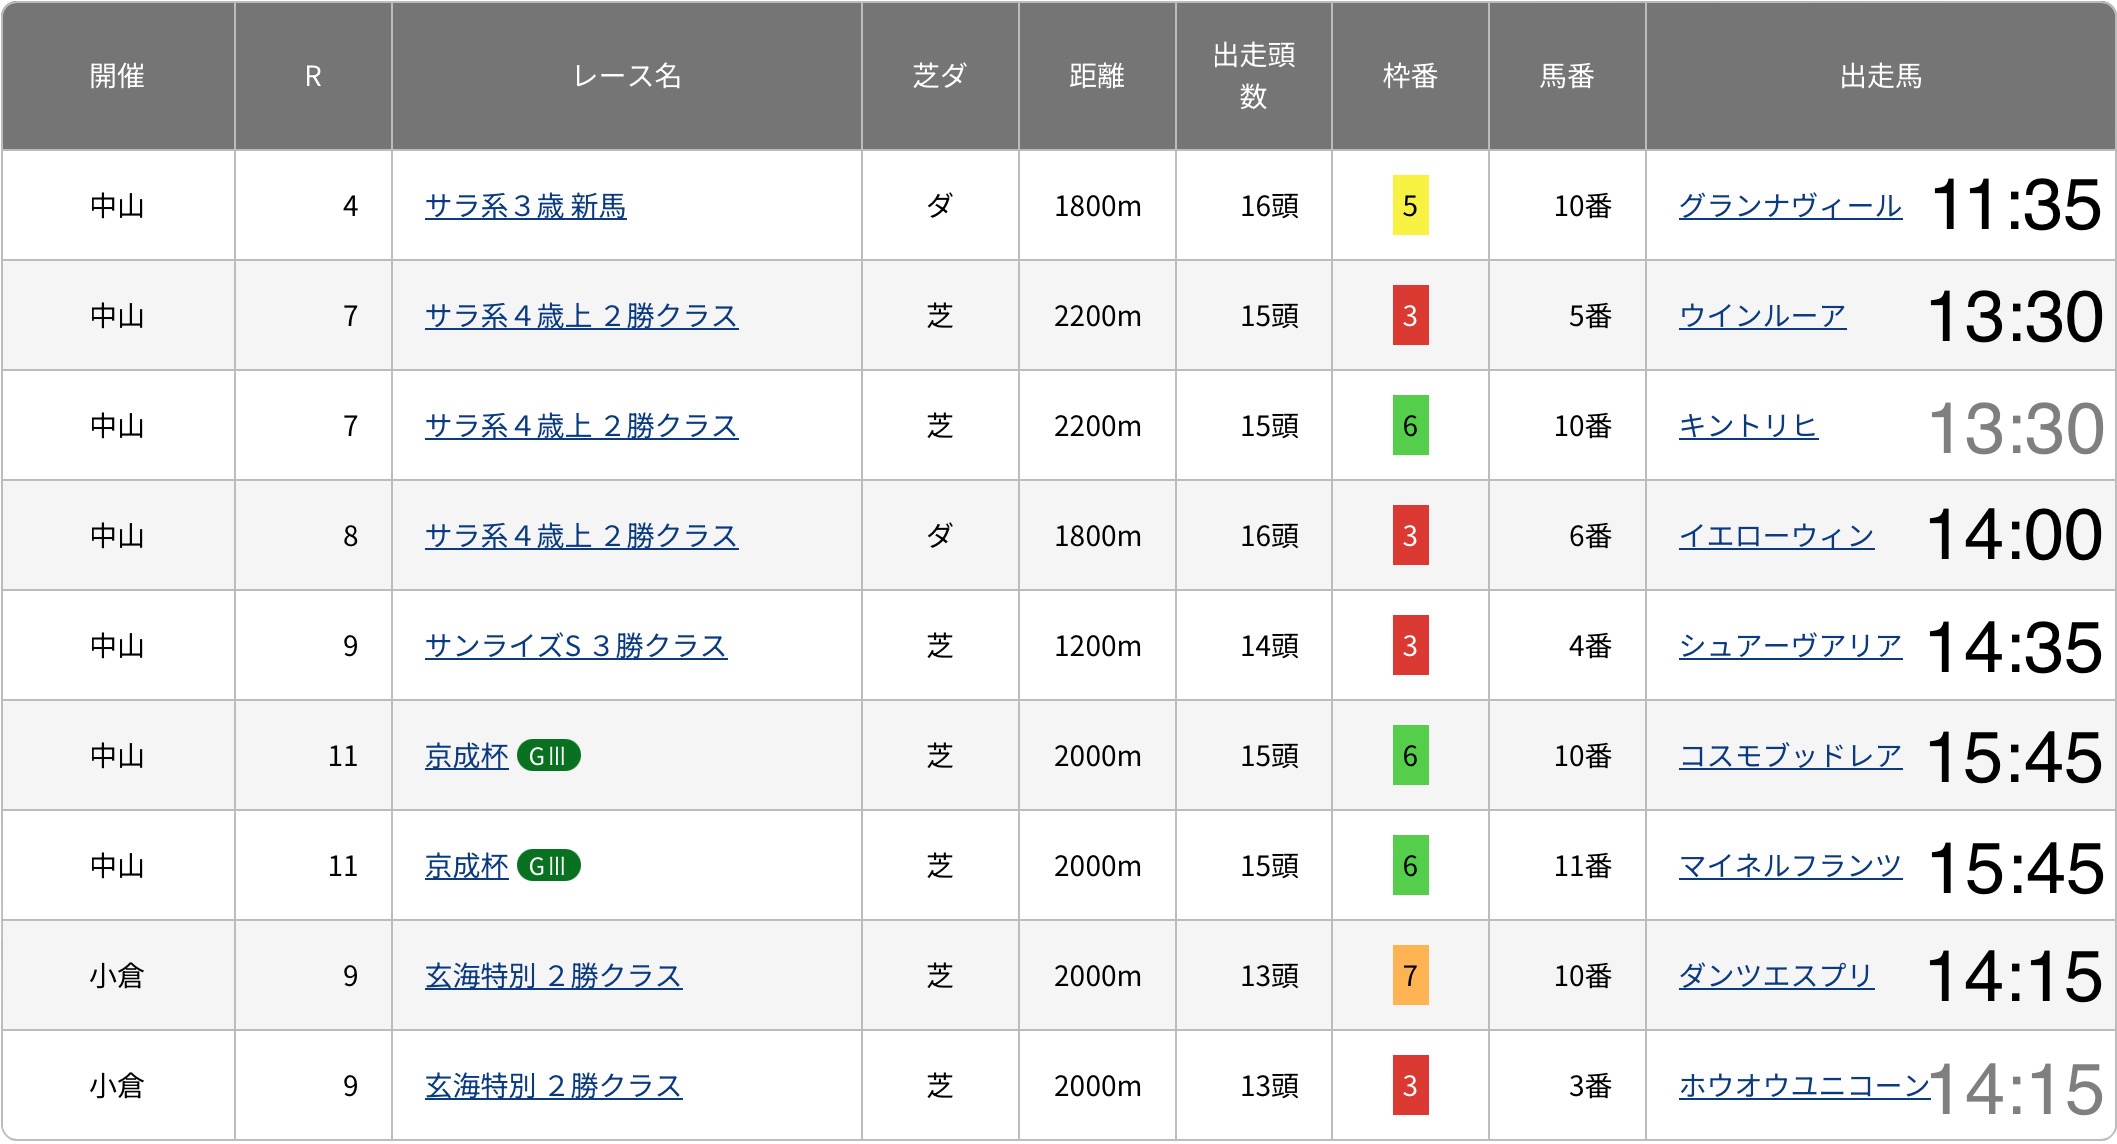2117x1144 pixels.
Task: Select the イエローウィン link
Action: click(x=1775, y=536)
